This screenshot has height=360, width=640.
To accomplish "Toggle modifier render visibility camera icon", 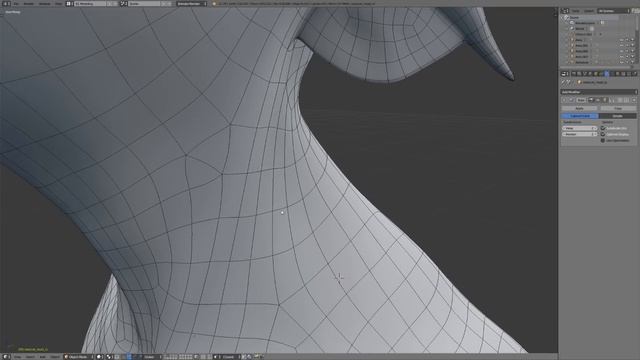I will [591, 100].
